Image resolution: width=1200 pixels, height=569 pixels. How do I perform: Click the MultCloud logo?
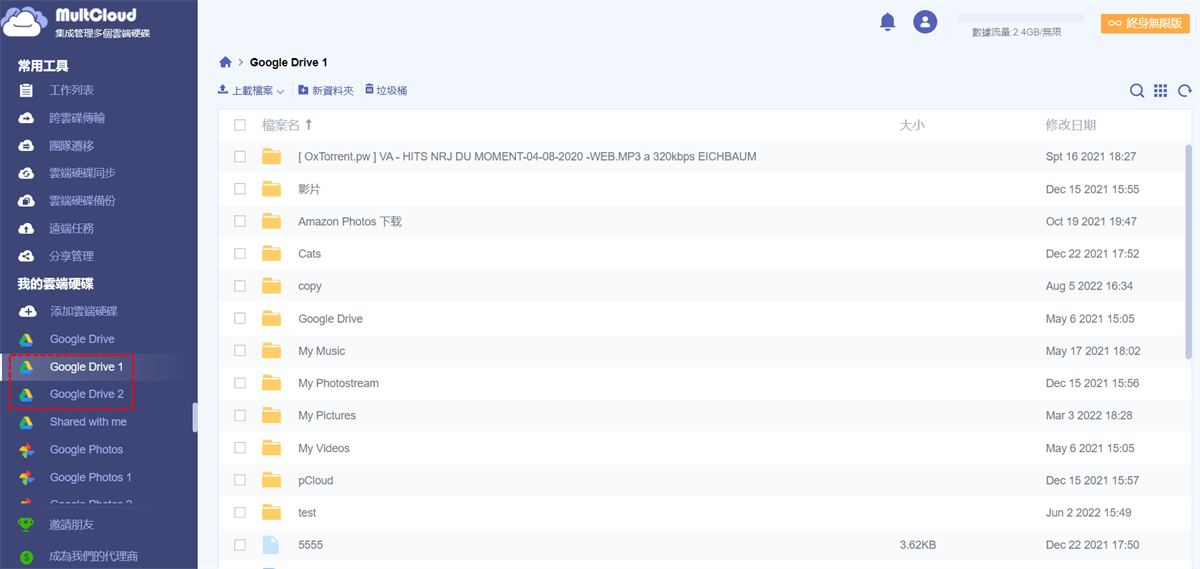pos(78,23)
